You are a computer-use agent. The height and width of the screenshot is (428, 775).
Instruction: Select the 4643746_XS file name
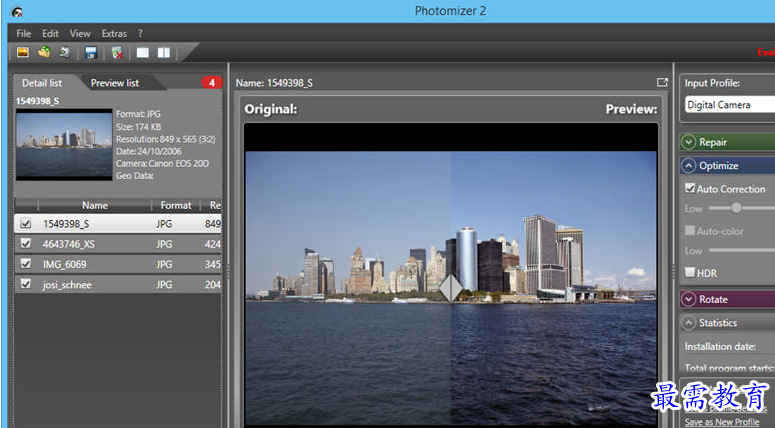69,244
